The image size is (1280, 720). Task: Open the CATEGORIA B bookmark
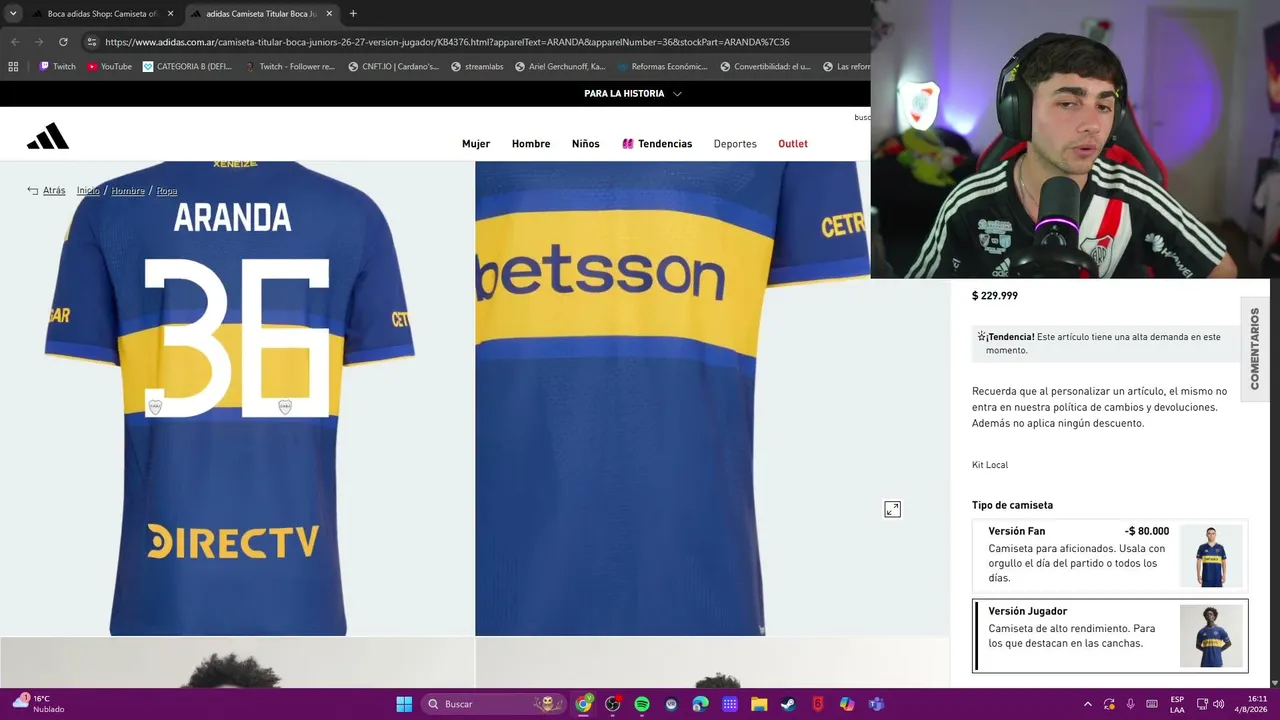point(187,67)
